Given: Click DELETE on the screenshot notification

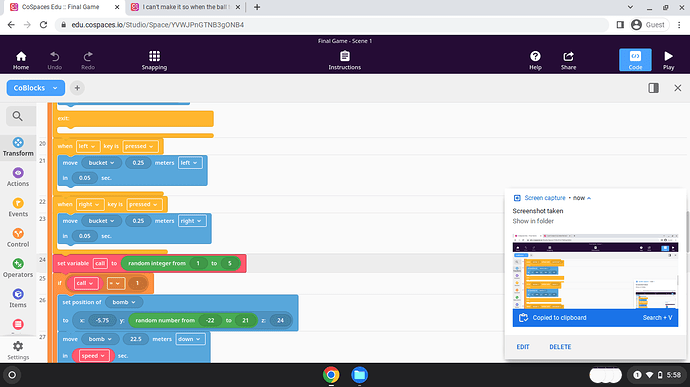Looking at the screenshot, I should (560, 347).
